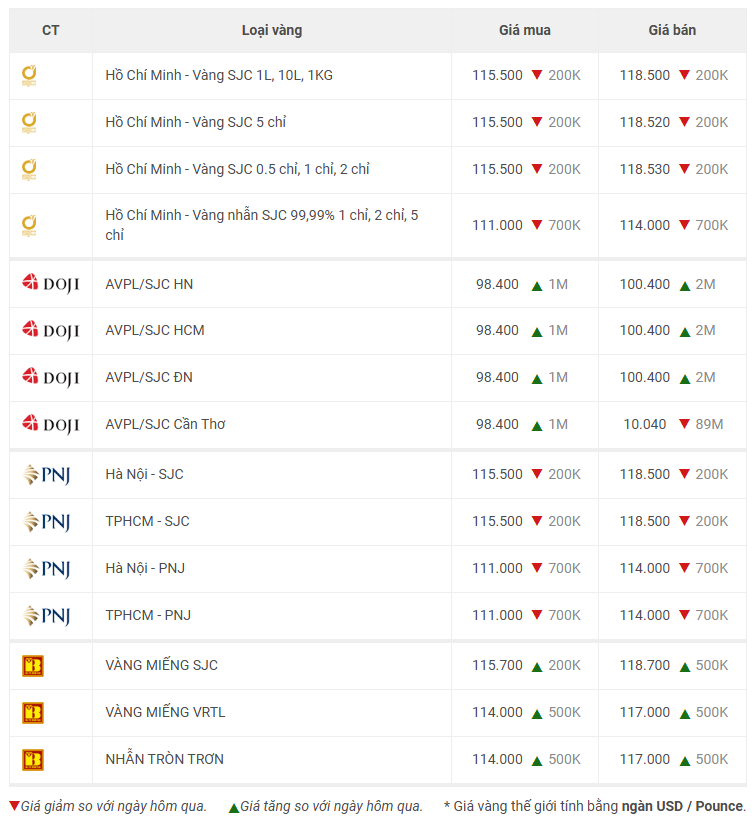This screenshot has height=821, width=756.
Task: Click NHẪN TRÒN TRƠN row name
Action: pos(164,759)
